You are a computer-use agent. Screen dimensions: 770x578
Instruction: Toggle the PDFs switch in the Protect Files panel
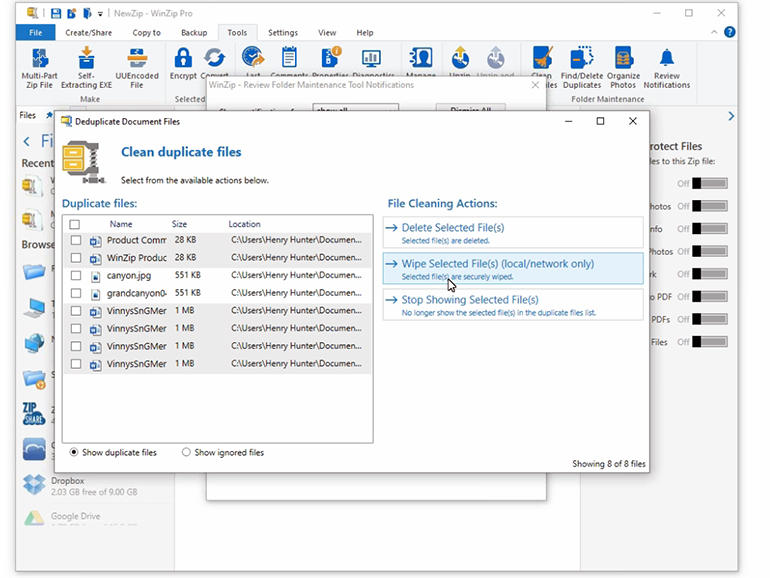click(x=710, y=319)
